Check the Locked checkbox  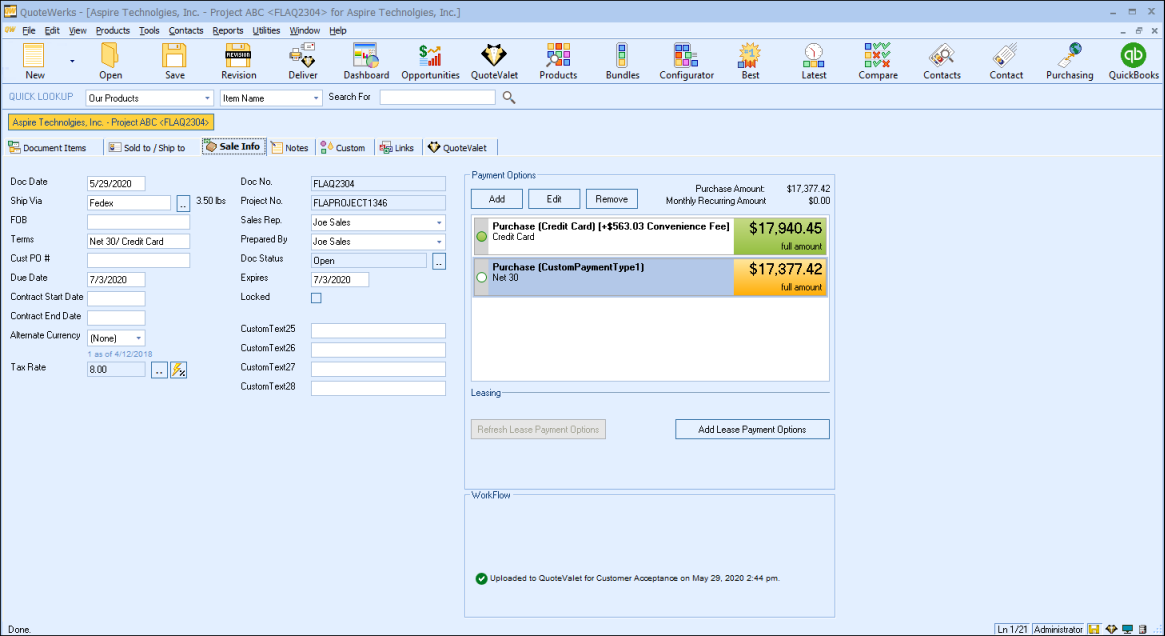(x=316, y=298)
